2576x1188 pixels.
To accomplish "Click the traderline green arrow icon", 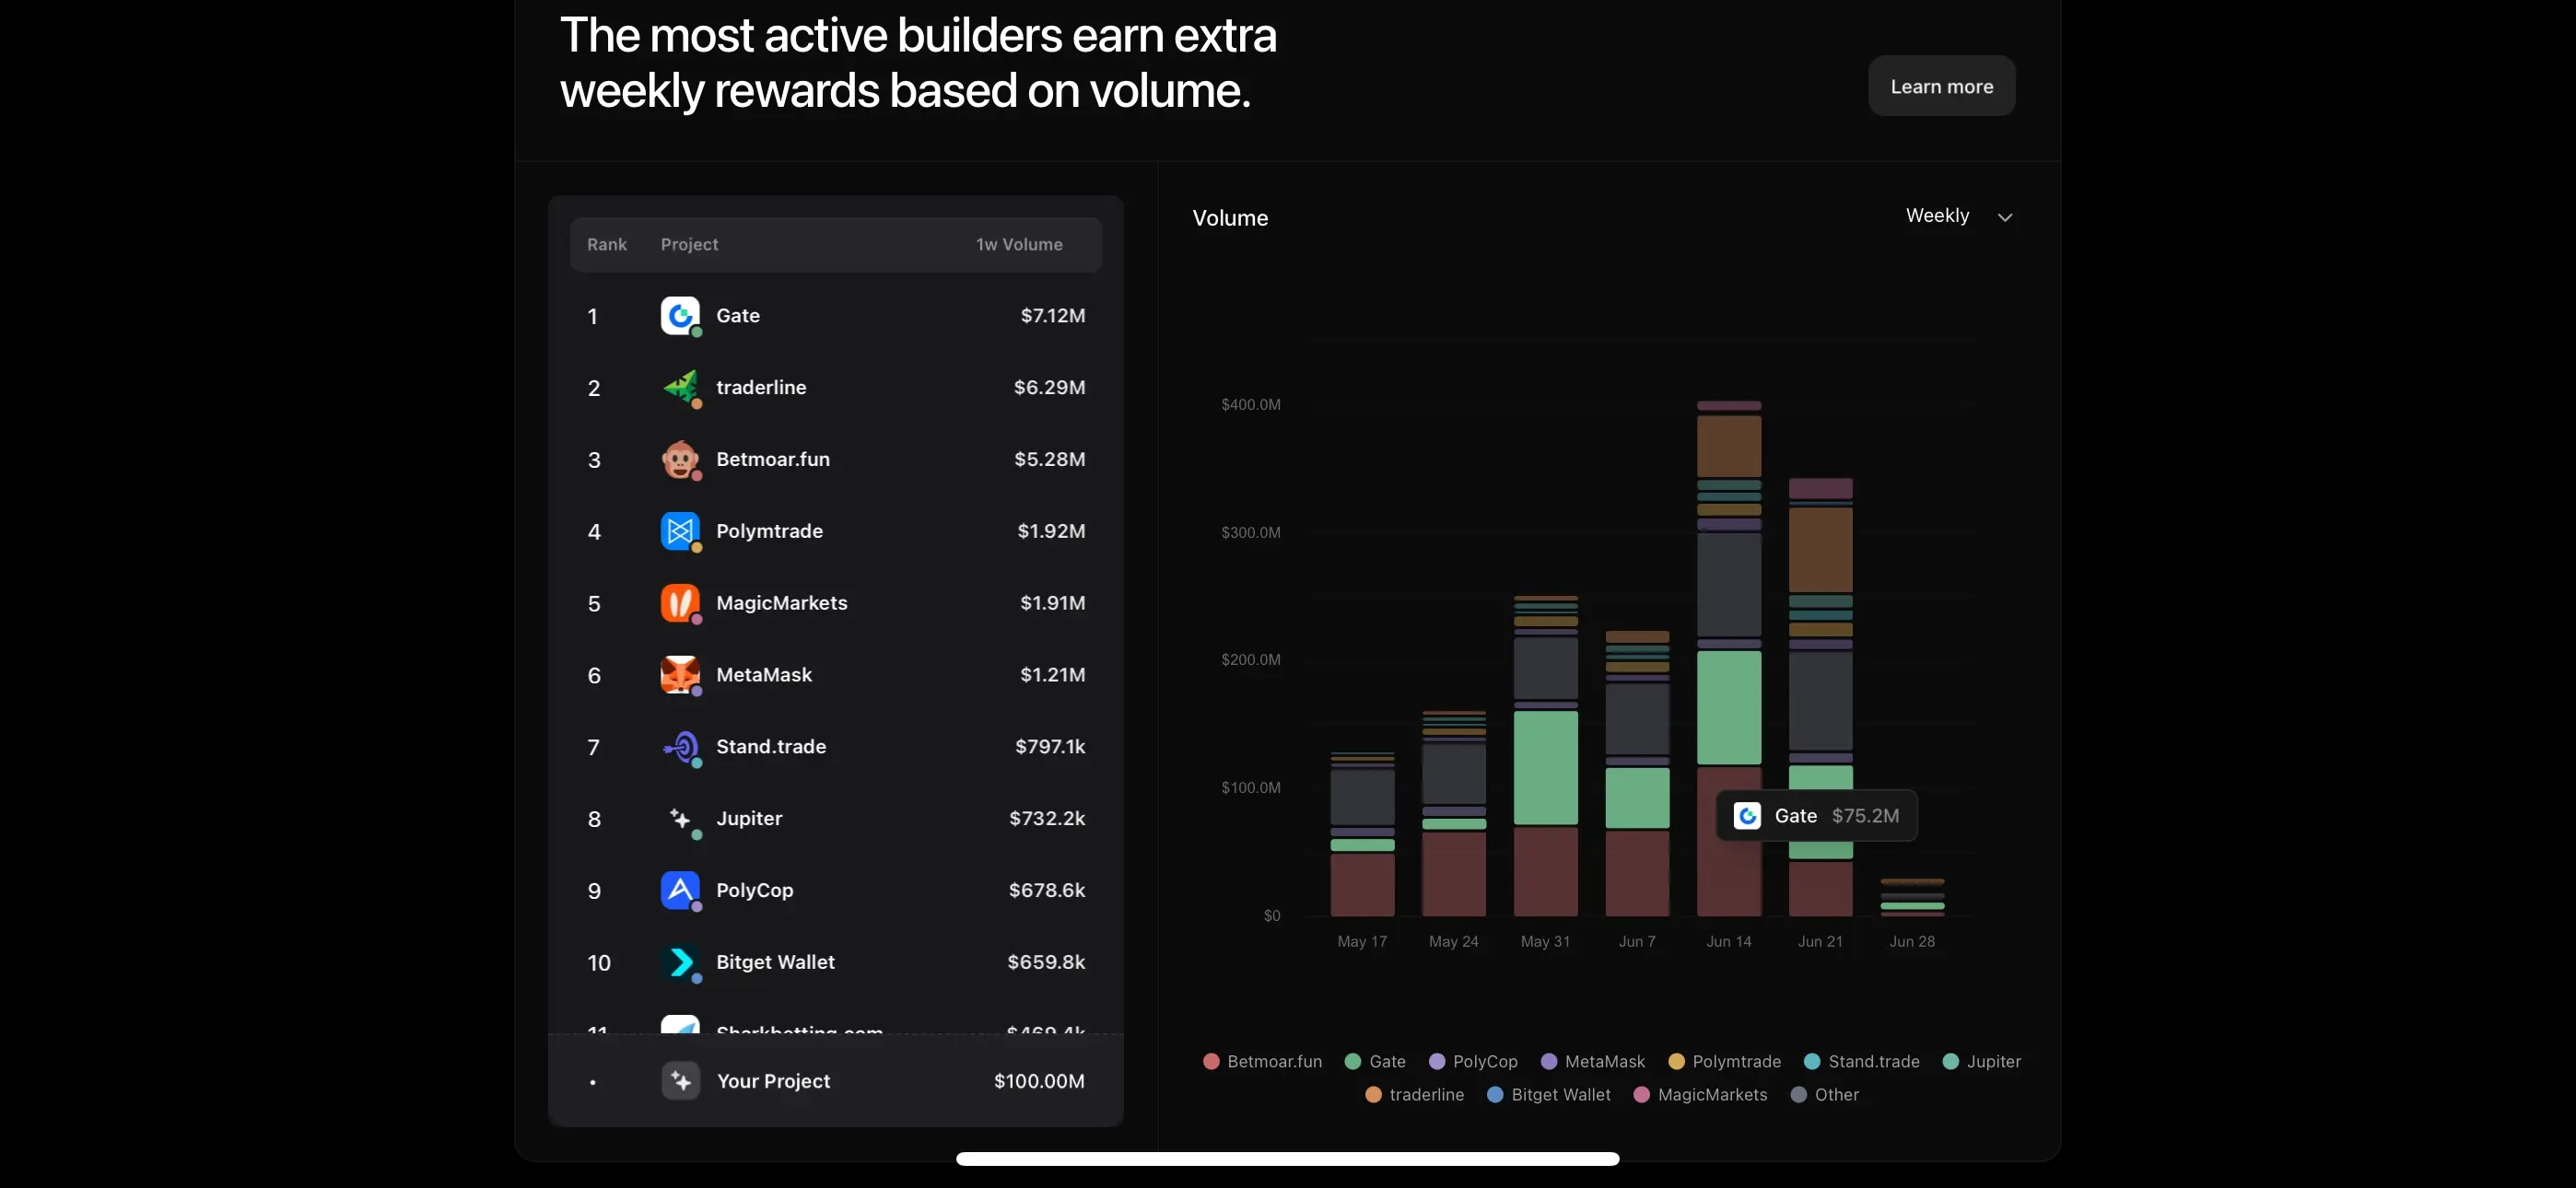I will coord(680,387).
